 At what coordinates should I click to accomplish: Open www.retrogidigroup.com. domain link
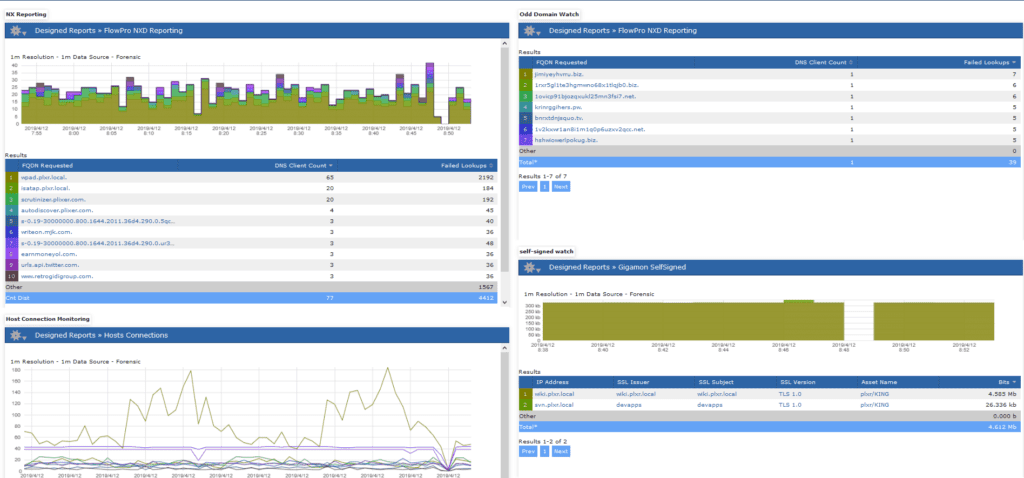57,276
